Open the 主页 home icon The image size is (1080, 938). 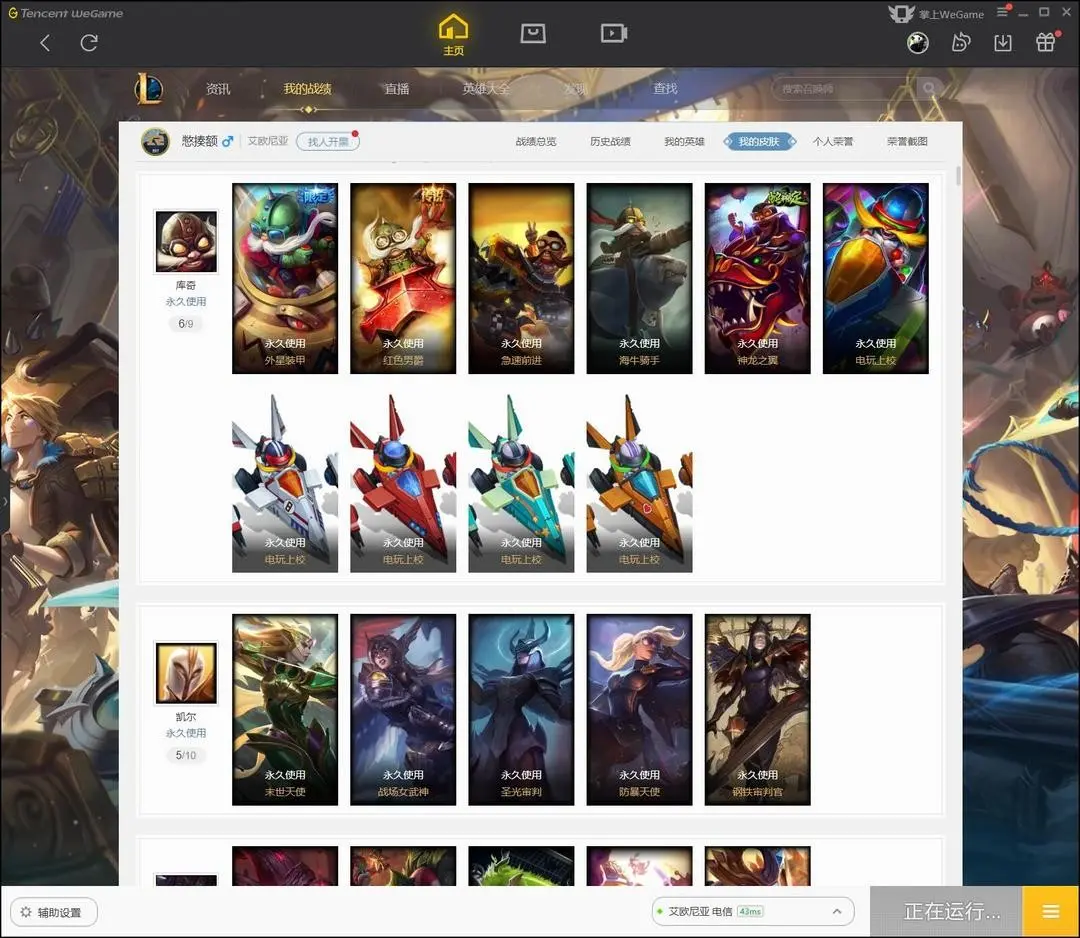[453, 36]
